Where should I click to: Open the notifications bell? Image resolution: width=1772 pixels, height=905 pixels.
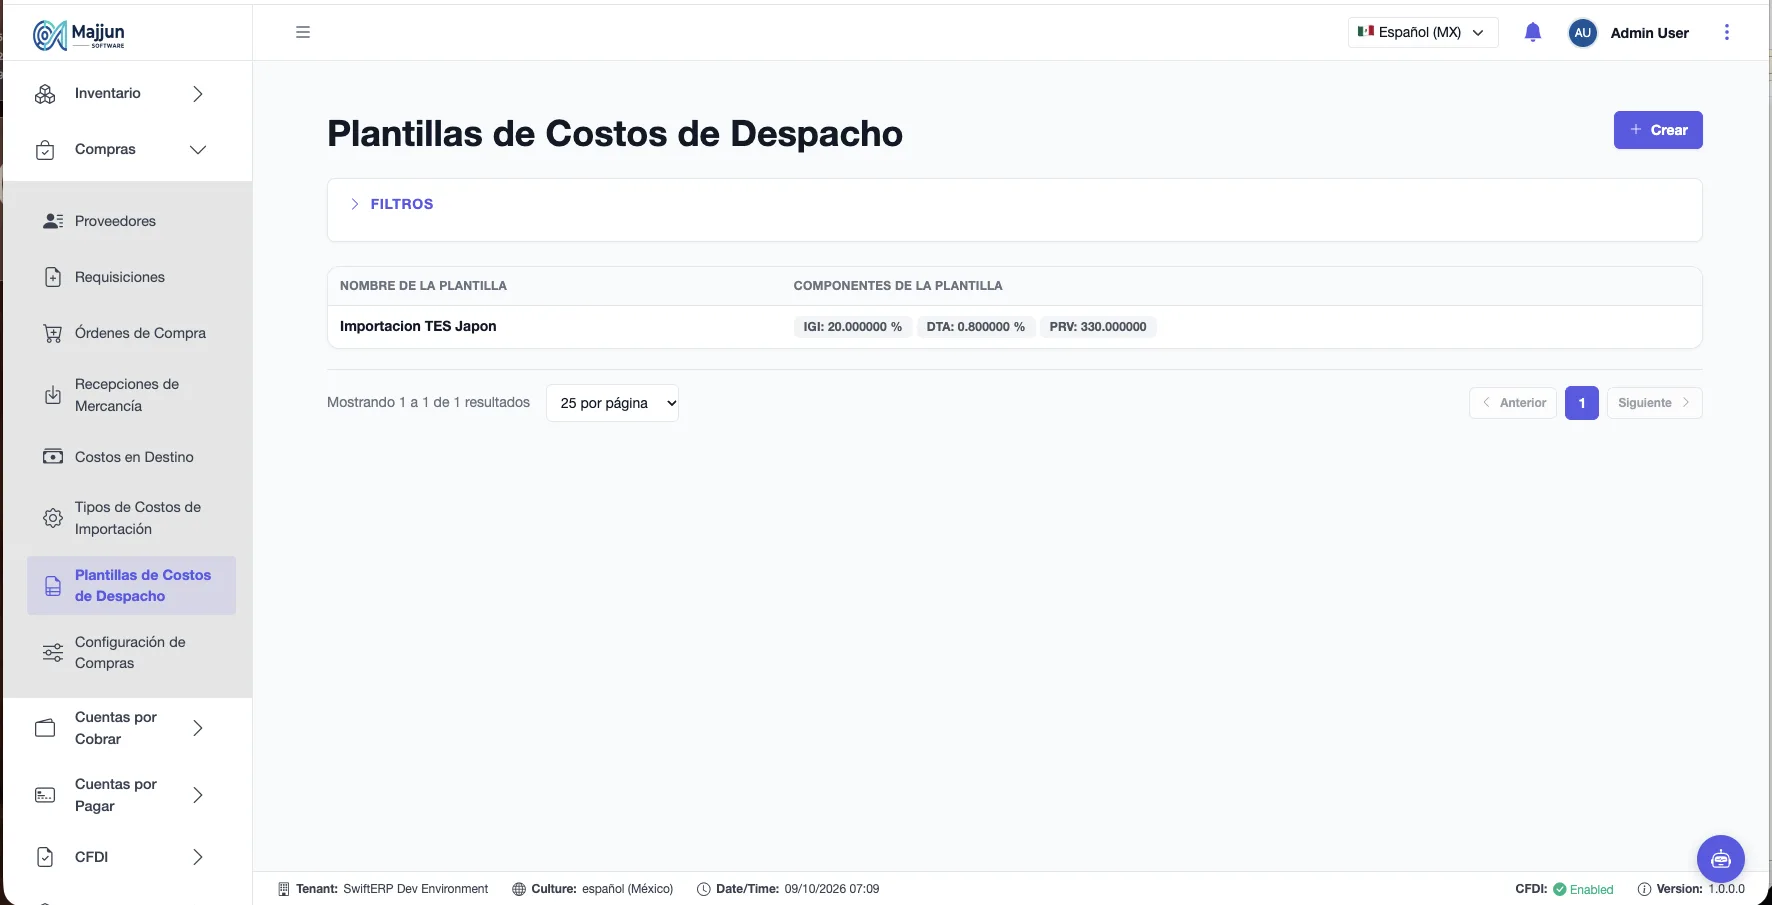point(1533,32)
